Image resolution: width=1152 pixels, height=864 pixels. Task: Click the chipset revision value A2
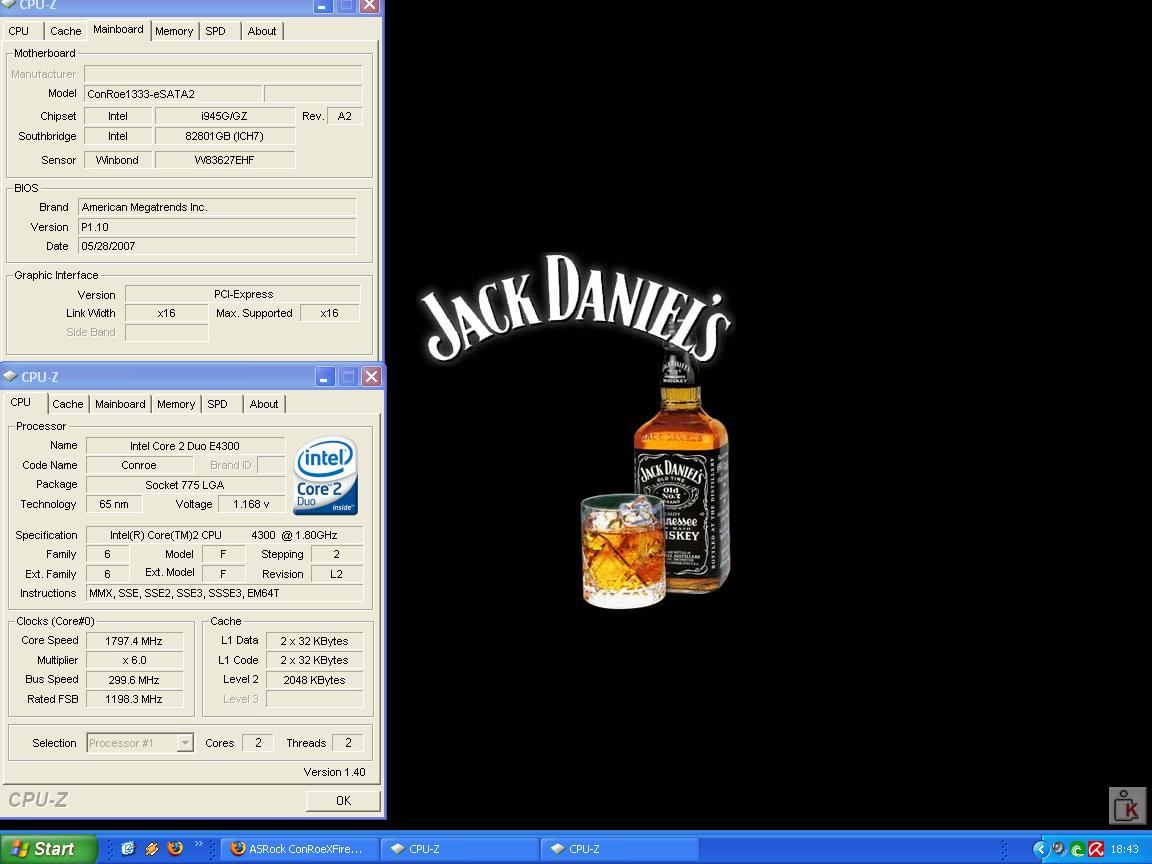click(345, 116)
